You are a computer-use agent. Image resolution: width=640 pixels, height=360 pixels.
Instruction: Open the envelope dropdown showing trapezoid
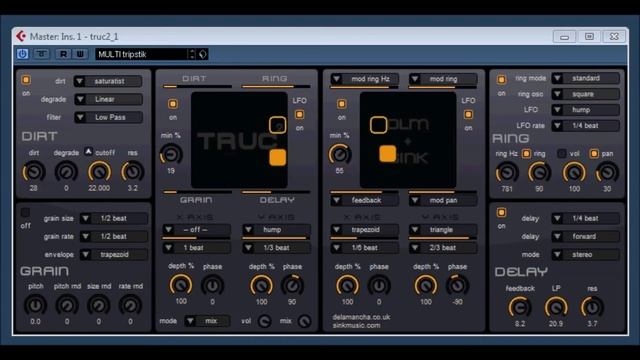113,254
